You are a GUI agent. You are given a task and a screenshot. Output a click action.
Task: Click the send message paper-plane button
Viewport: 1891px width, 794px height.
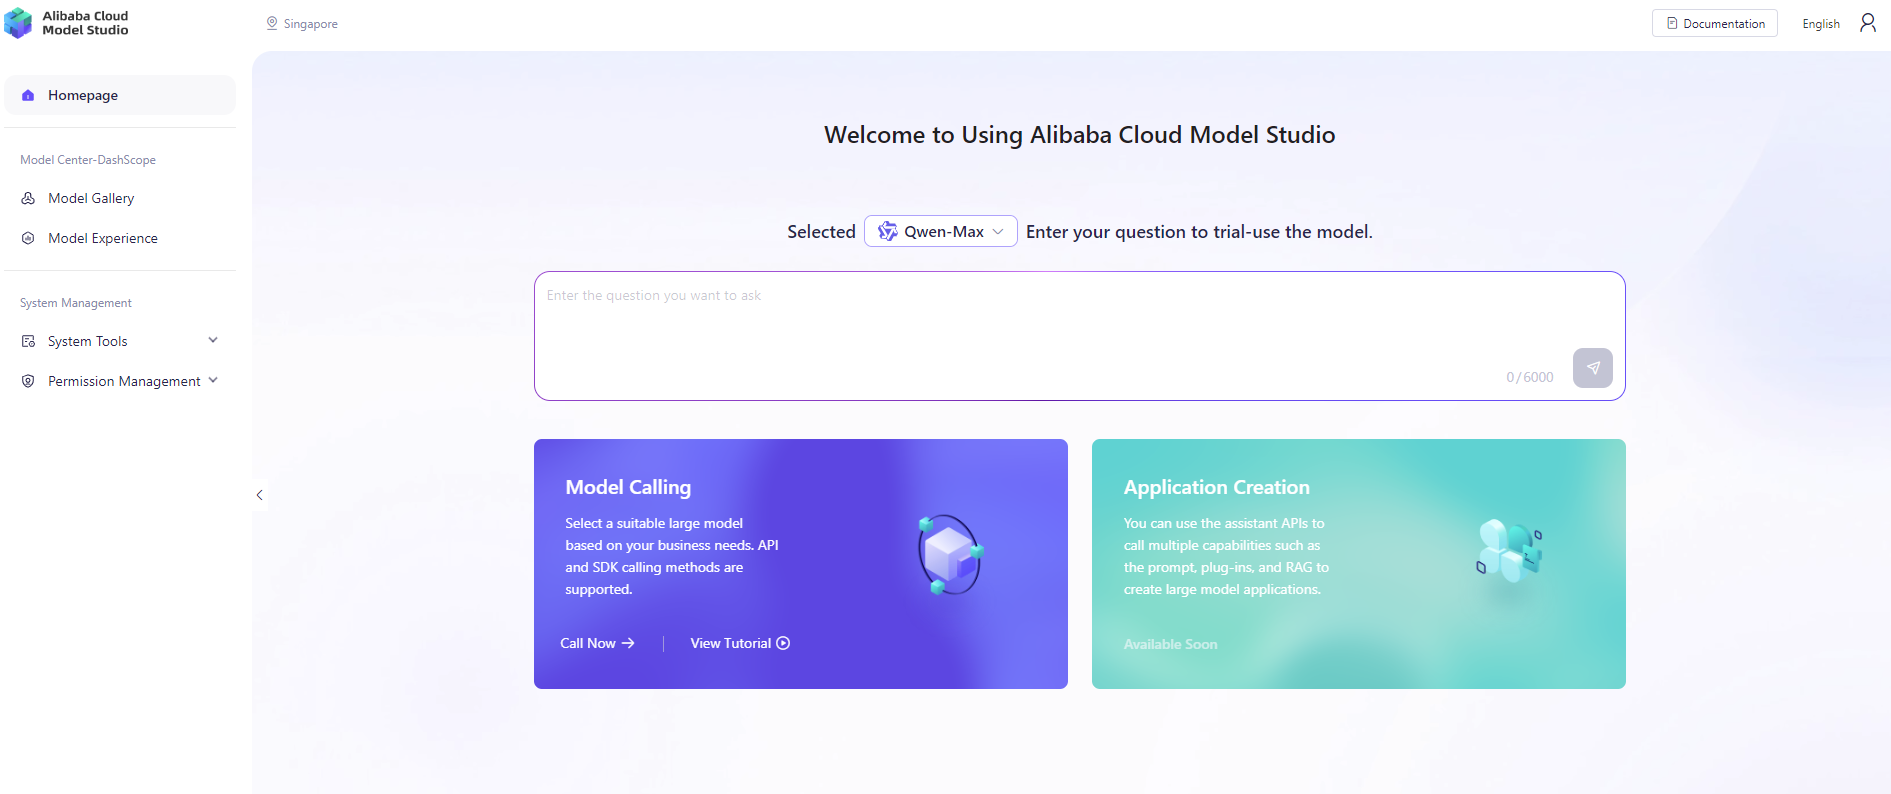click(1592, 368)
